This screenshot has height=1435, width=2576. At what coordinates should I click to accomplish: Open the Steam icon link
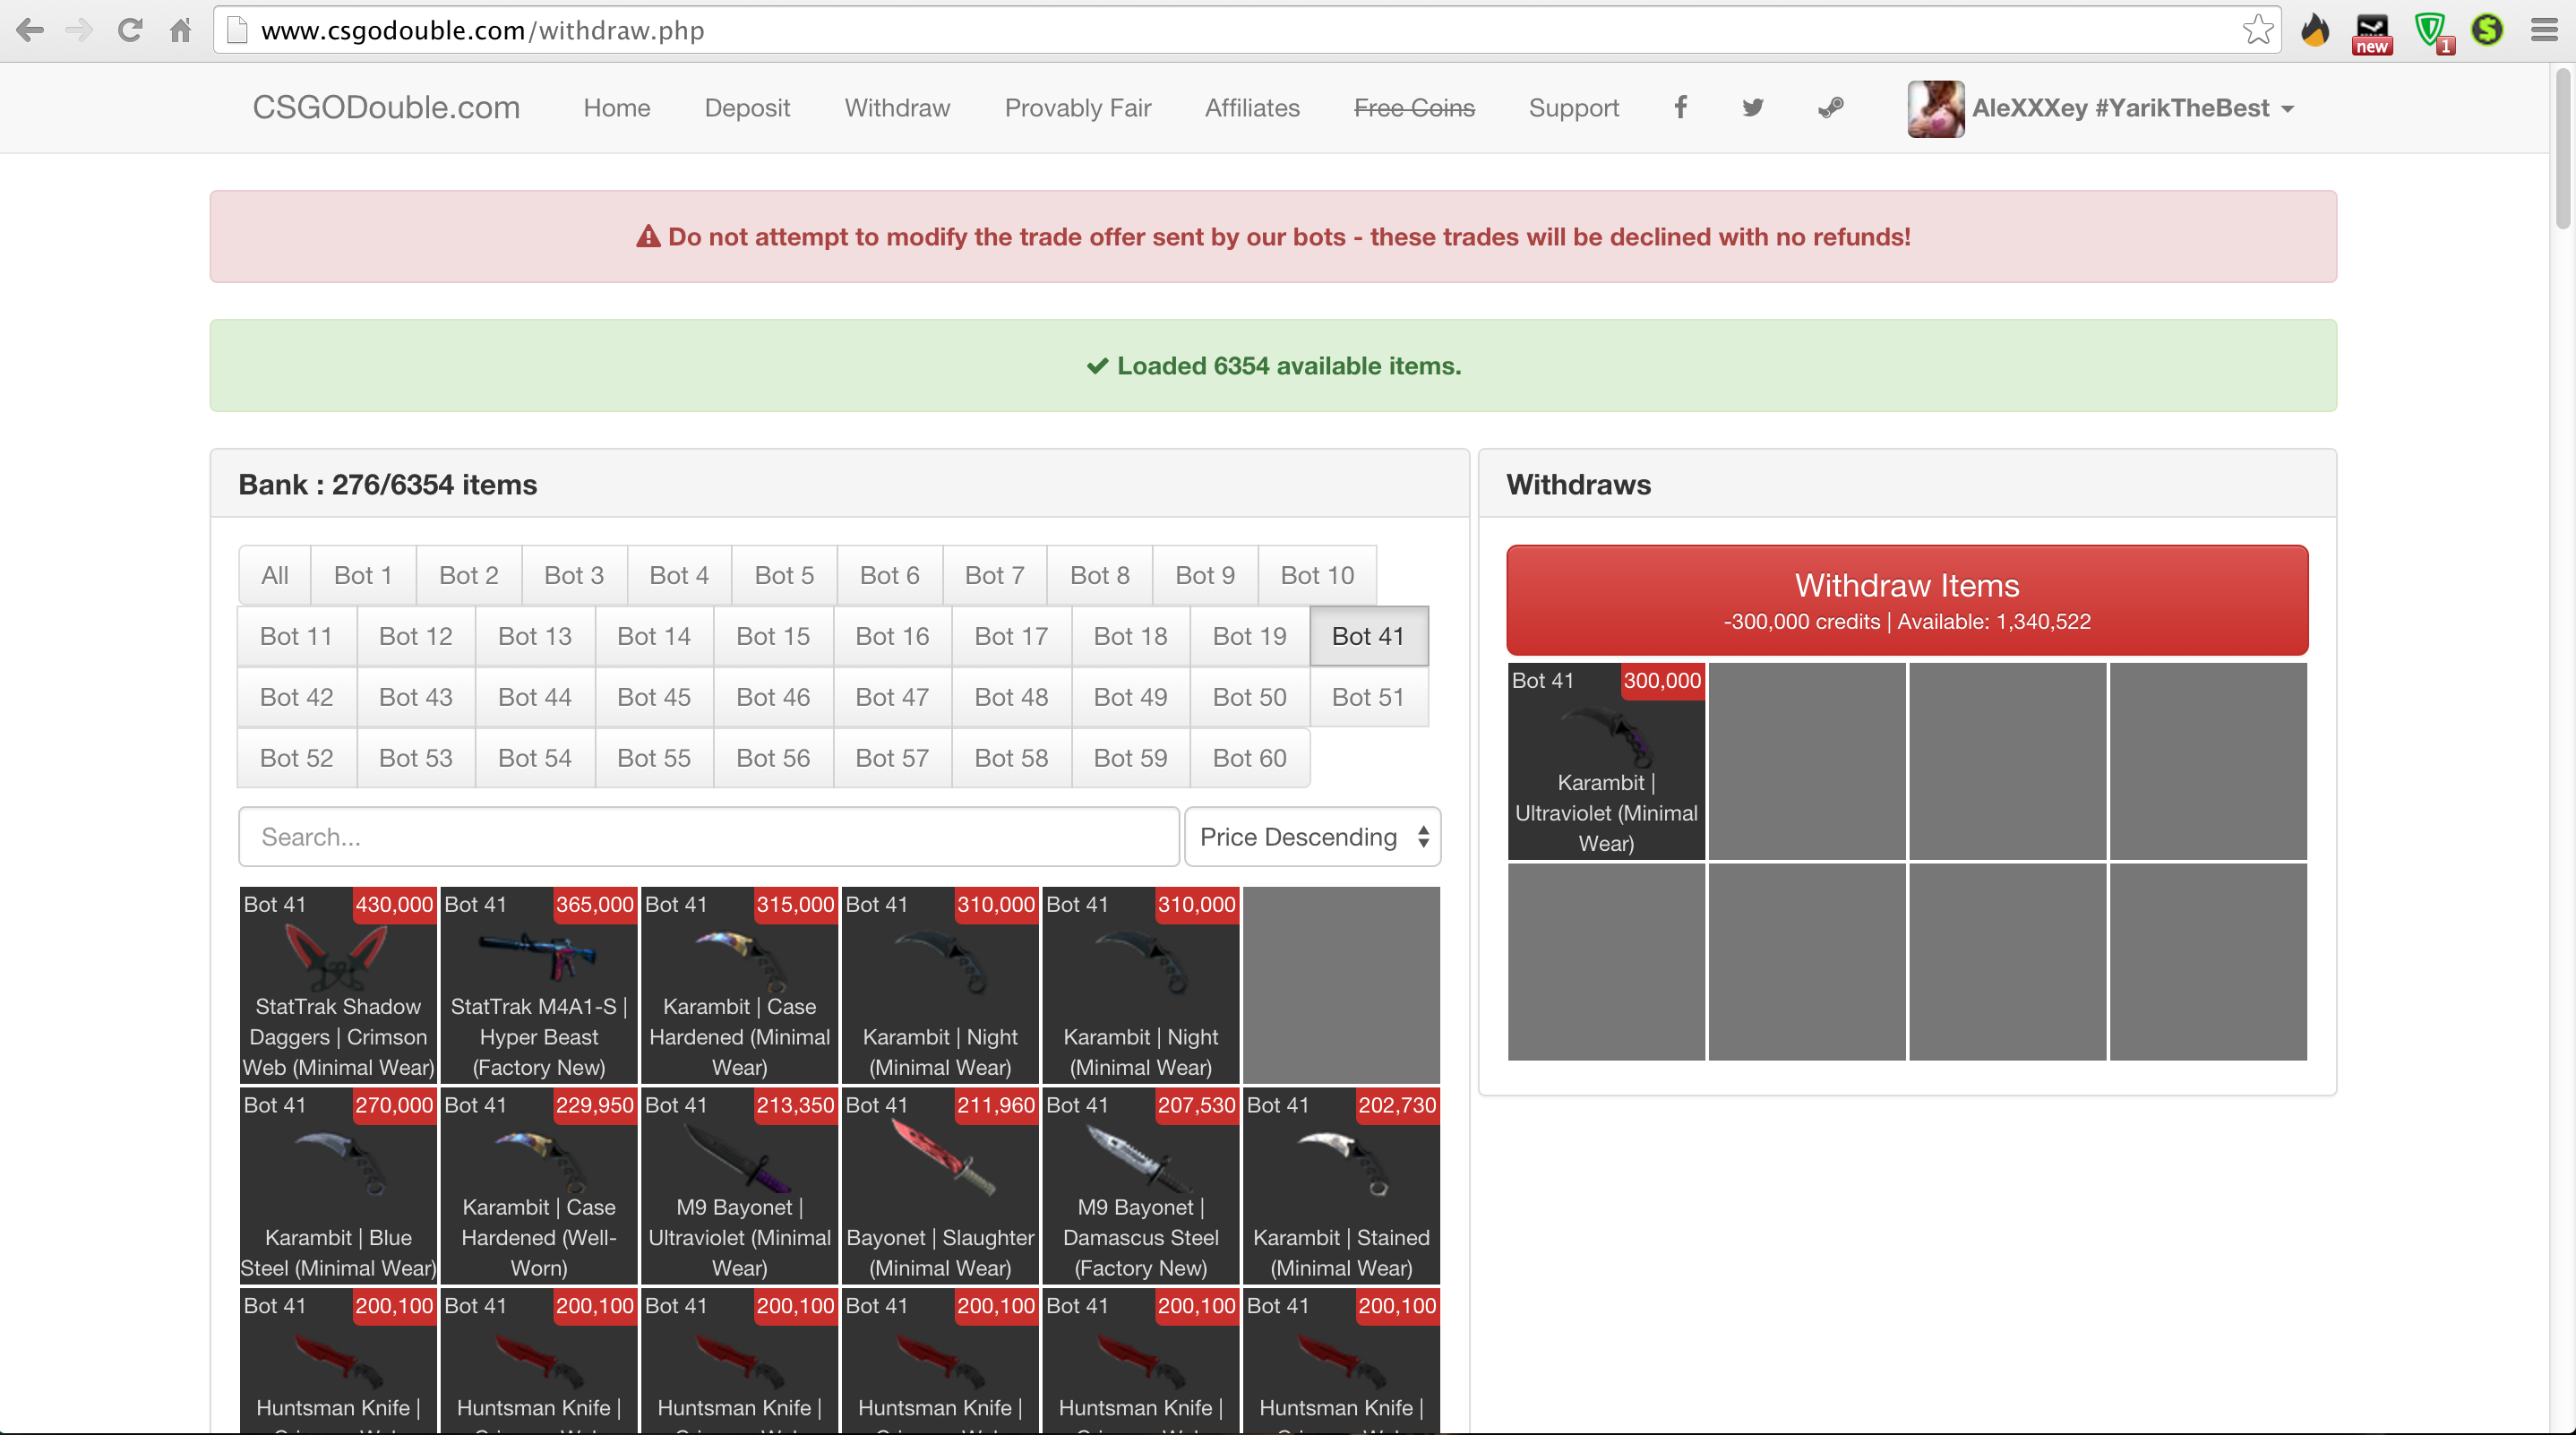1830,107
